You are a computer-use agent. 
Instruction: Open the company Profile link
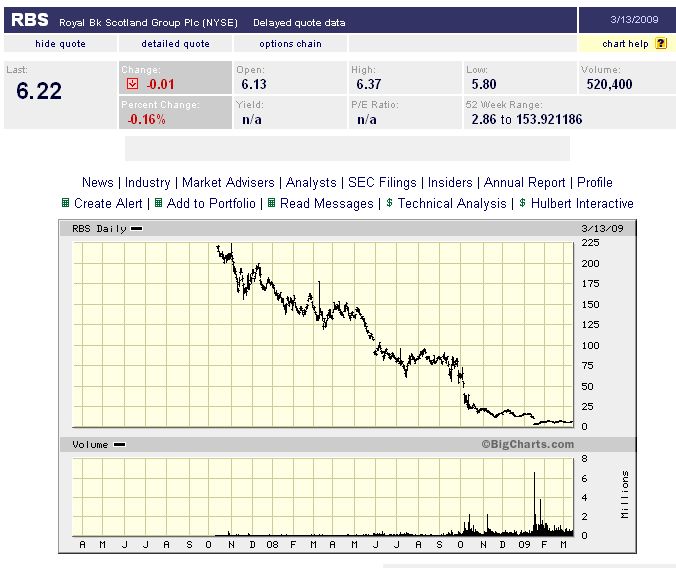click(x=595, y=182)
